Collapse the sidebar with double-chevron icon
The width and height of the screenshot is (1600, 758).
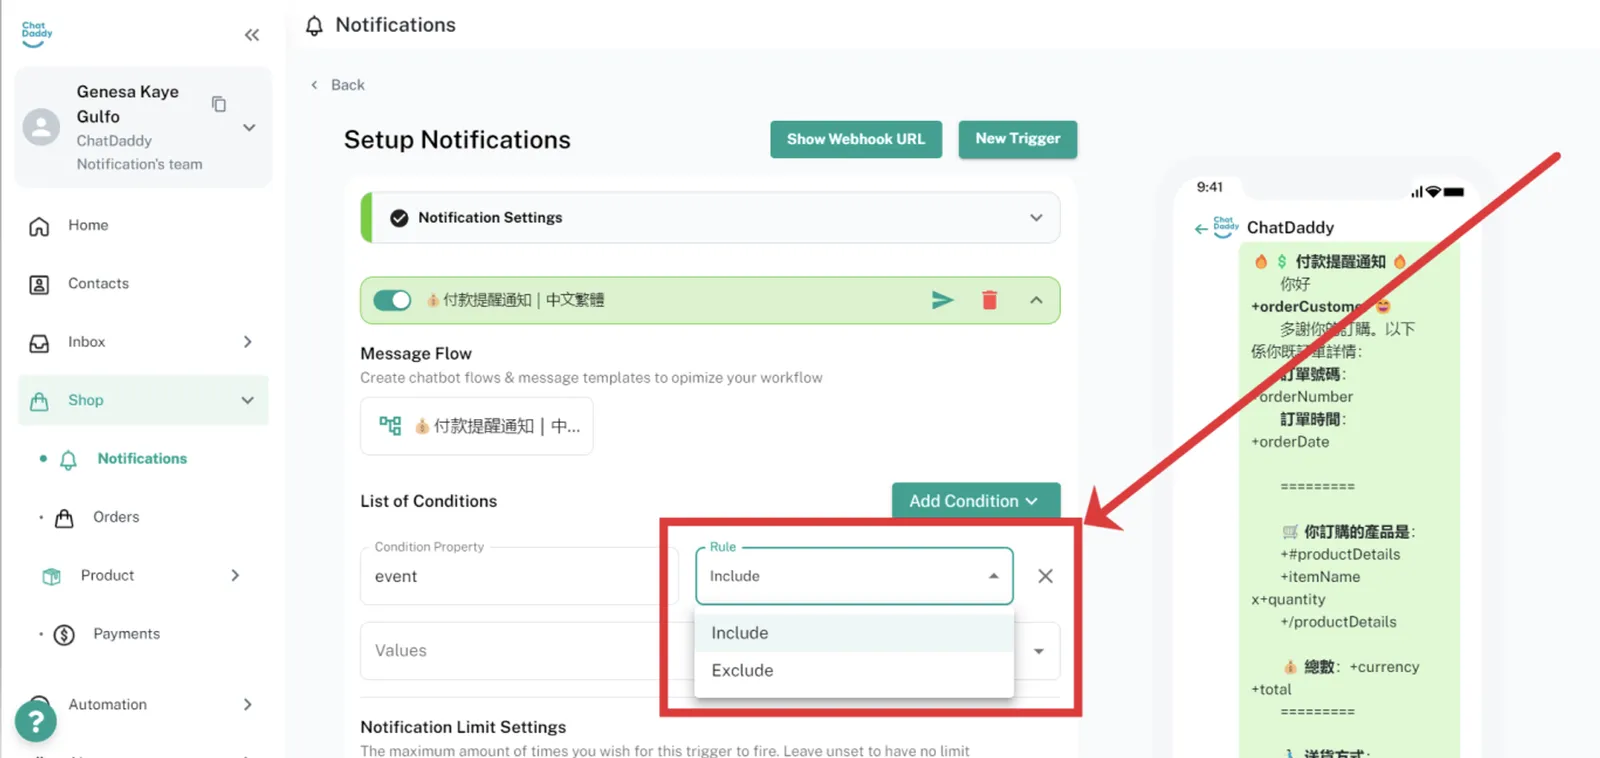252,35
